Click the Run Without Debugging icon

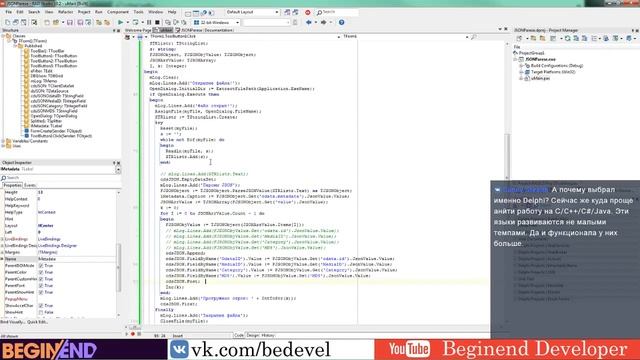(136, 22)
